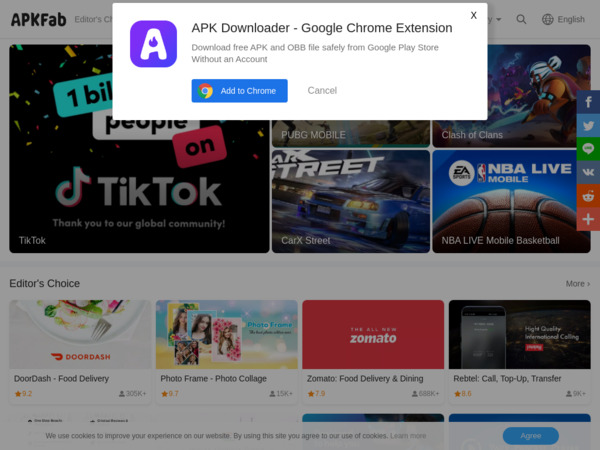The height and width of the screenshot is (450, 600).
Task: Open the Learn more cookies link
Action: [408, 436]
